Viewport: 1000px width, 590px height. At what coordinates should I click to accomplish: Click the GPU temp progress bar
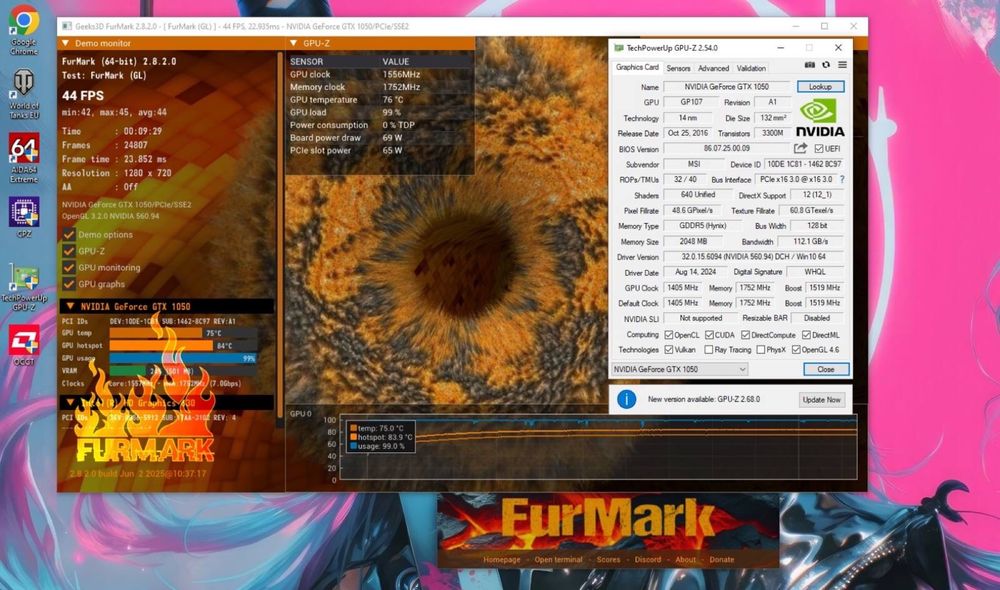(x=183, y=333)
